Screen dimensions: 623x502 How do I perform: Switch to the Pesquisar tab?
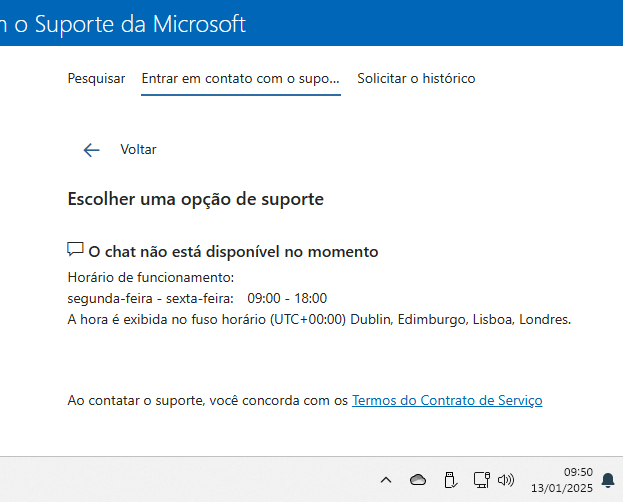tap(96, 78)
